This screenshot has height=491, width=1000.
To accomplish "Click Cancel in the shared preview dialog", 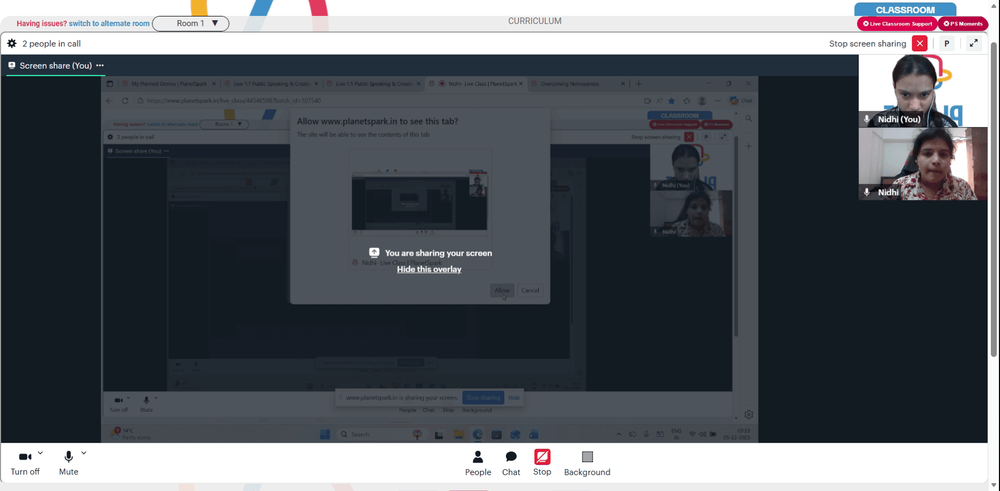I will (530, 290).
